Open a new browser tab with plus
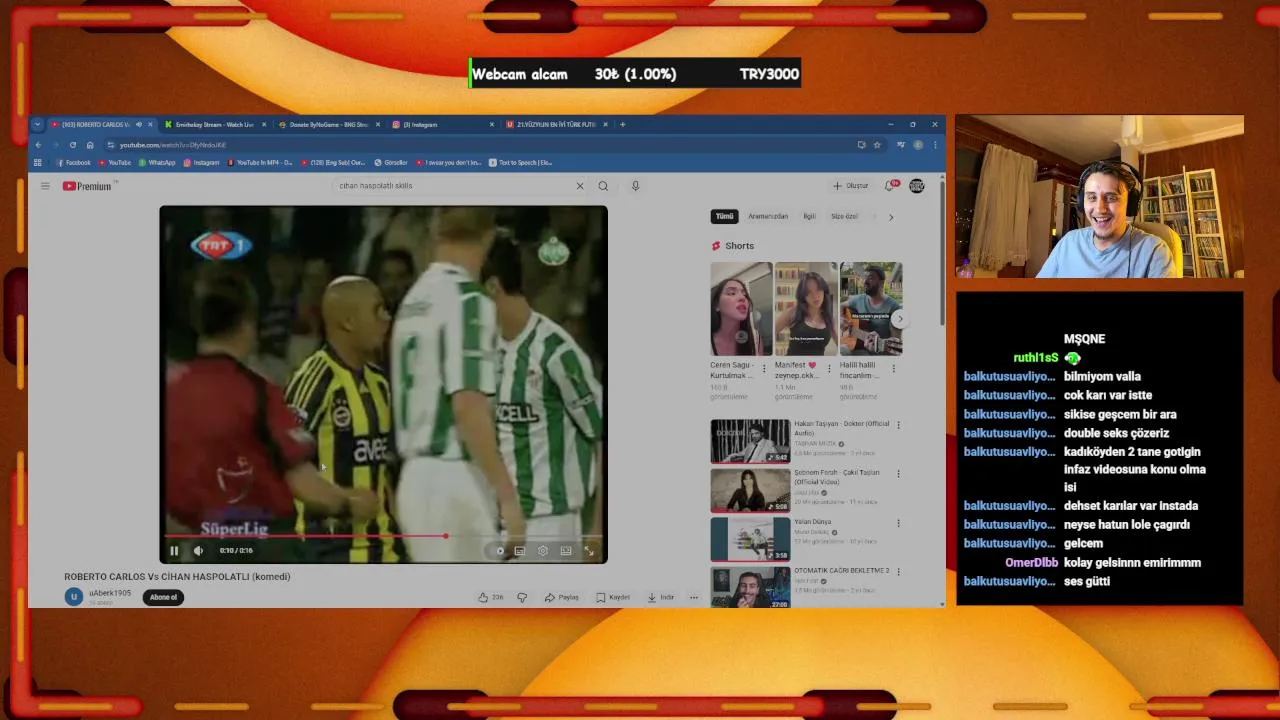Screen dimensions: 1280x720 pos(622,125)
